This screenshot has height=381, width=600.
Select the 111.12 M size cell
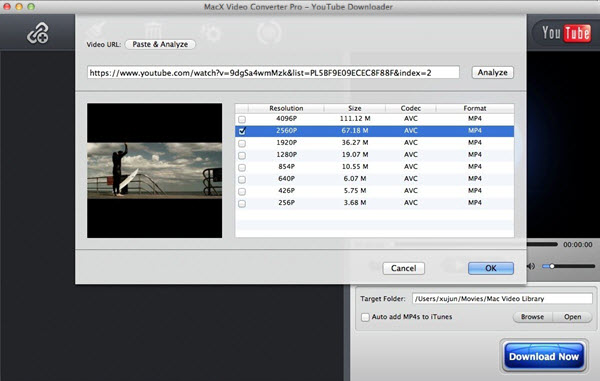point(355,119)
